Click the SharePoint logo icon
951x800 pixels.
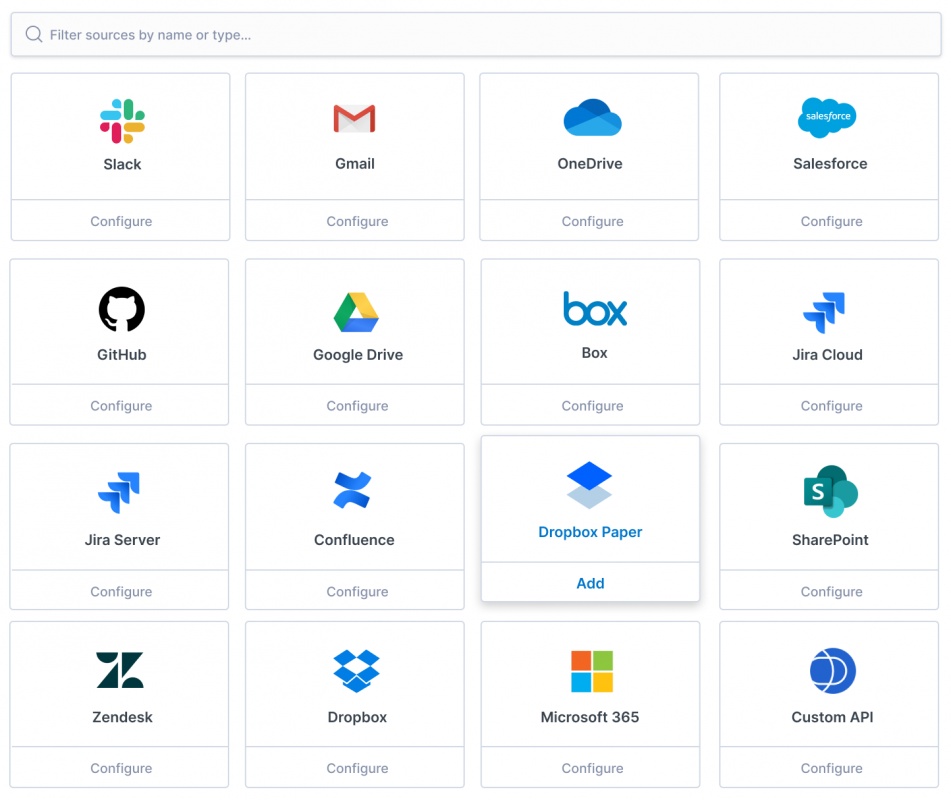[x=830, y=491]
